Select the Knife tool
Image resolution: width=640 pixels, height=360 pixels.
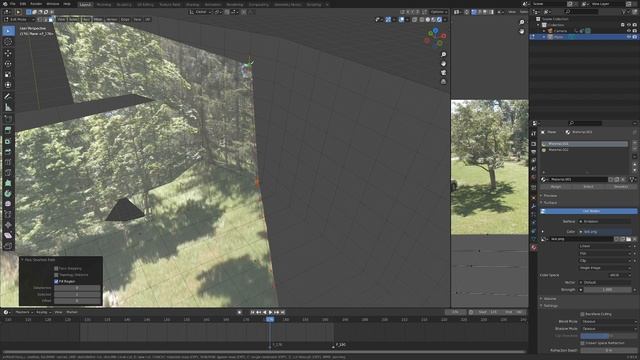(8, 173)
